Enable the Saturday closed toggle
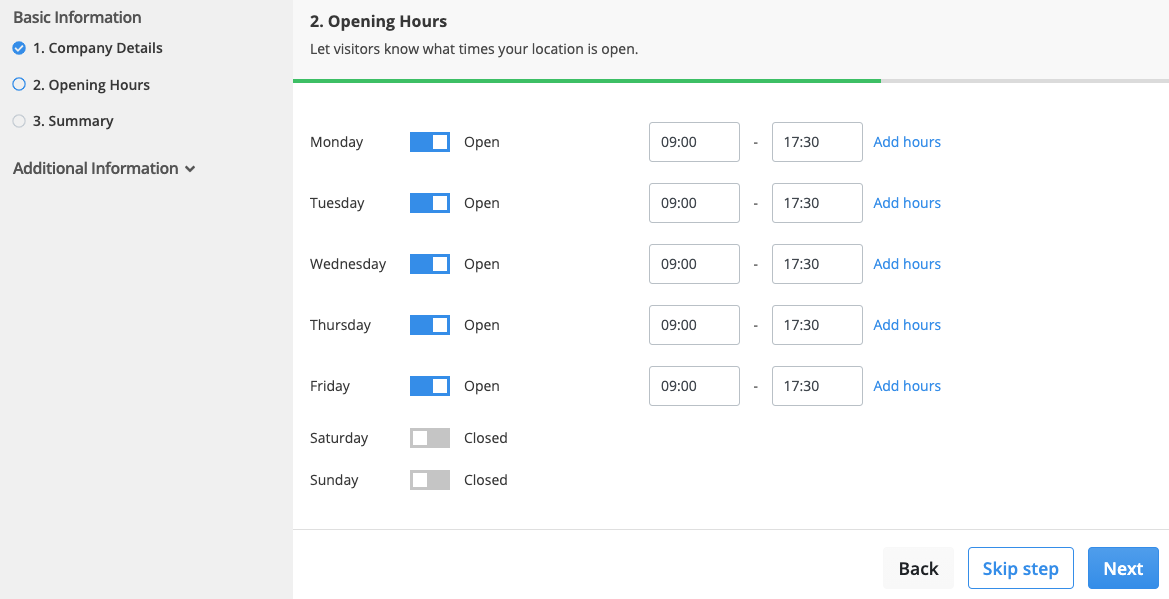1169x599 pixels. (x=430, y=438)
